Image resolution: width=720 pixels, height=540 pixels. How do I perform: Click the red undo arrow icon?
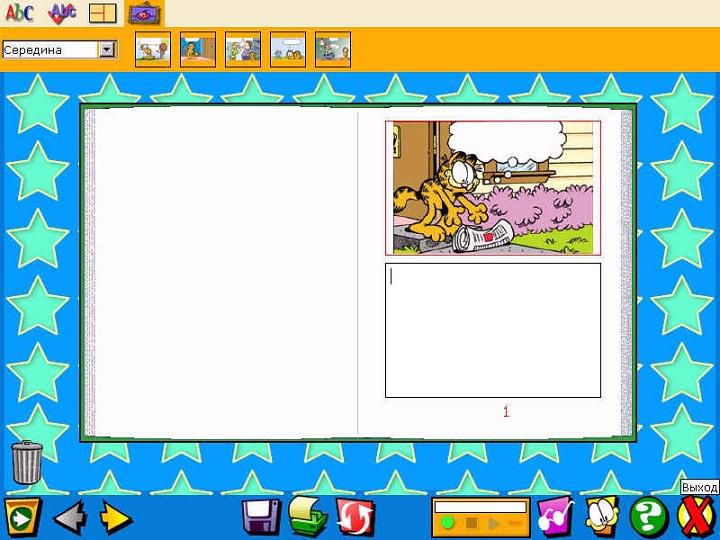(355, 517)
